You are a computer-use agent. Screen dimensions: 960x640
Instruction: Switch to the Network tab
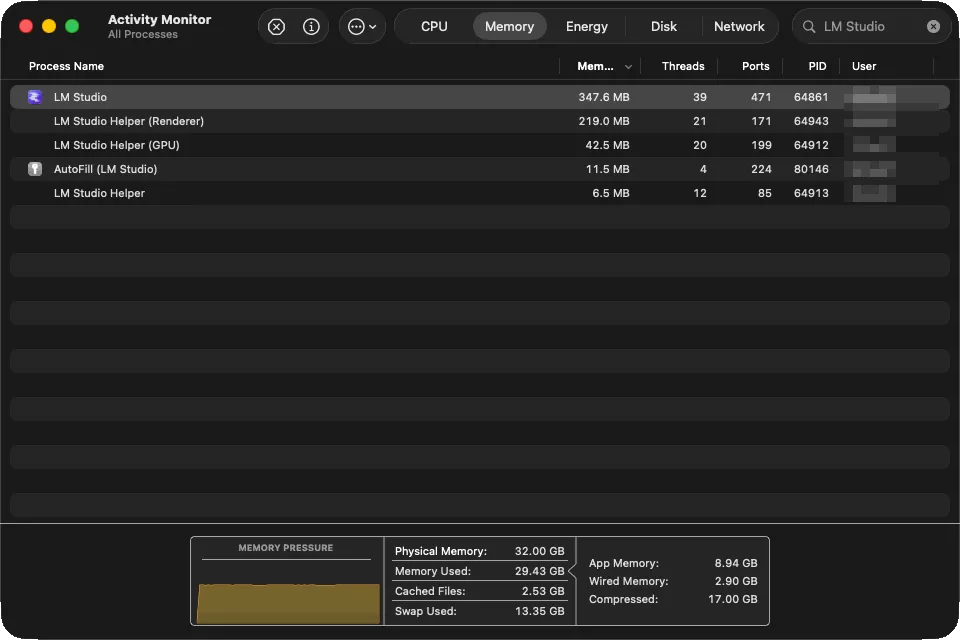pos(739,26)
